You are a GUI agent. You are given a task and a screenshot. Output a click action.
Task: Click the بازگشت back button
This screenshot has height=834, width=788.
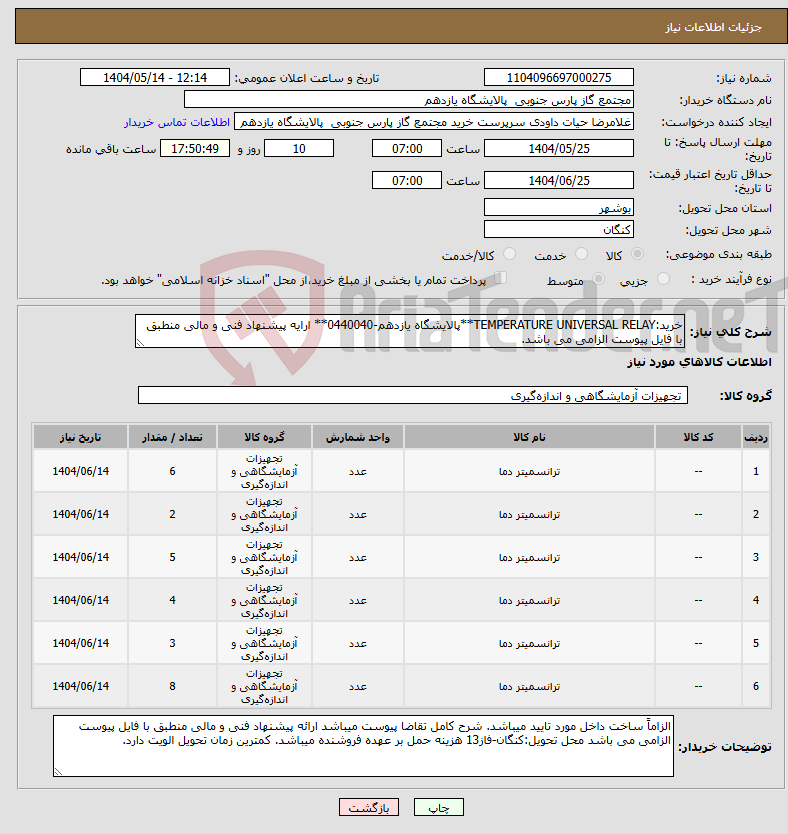(x=368, y=807)
